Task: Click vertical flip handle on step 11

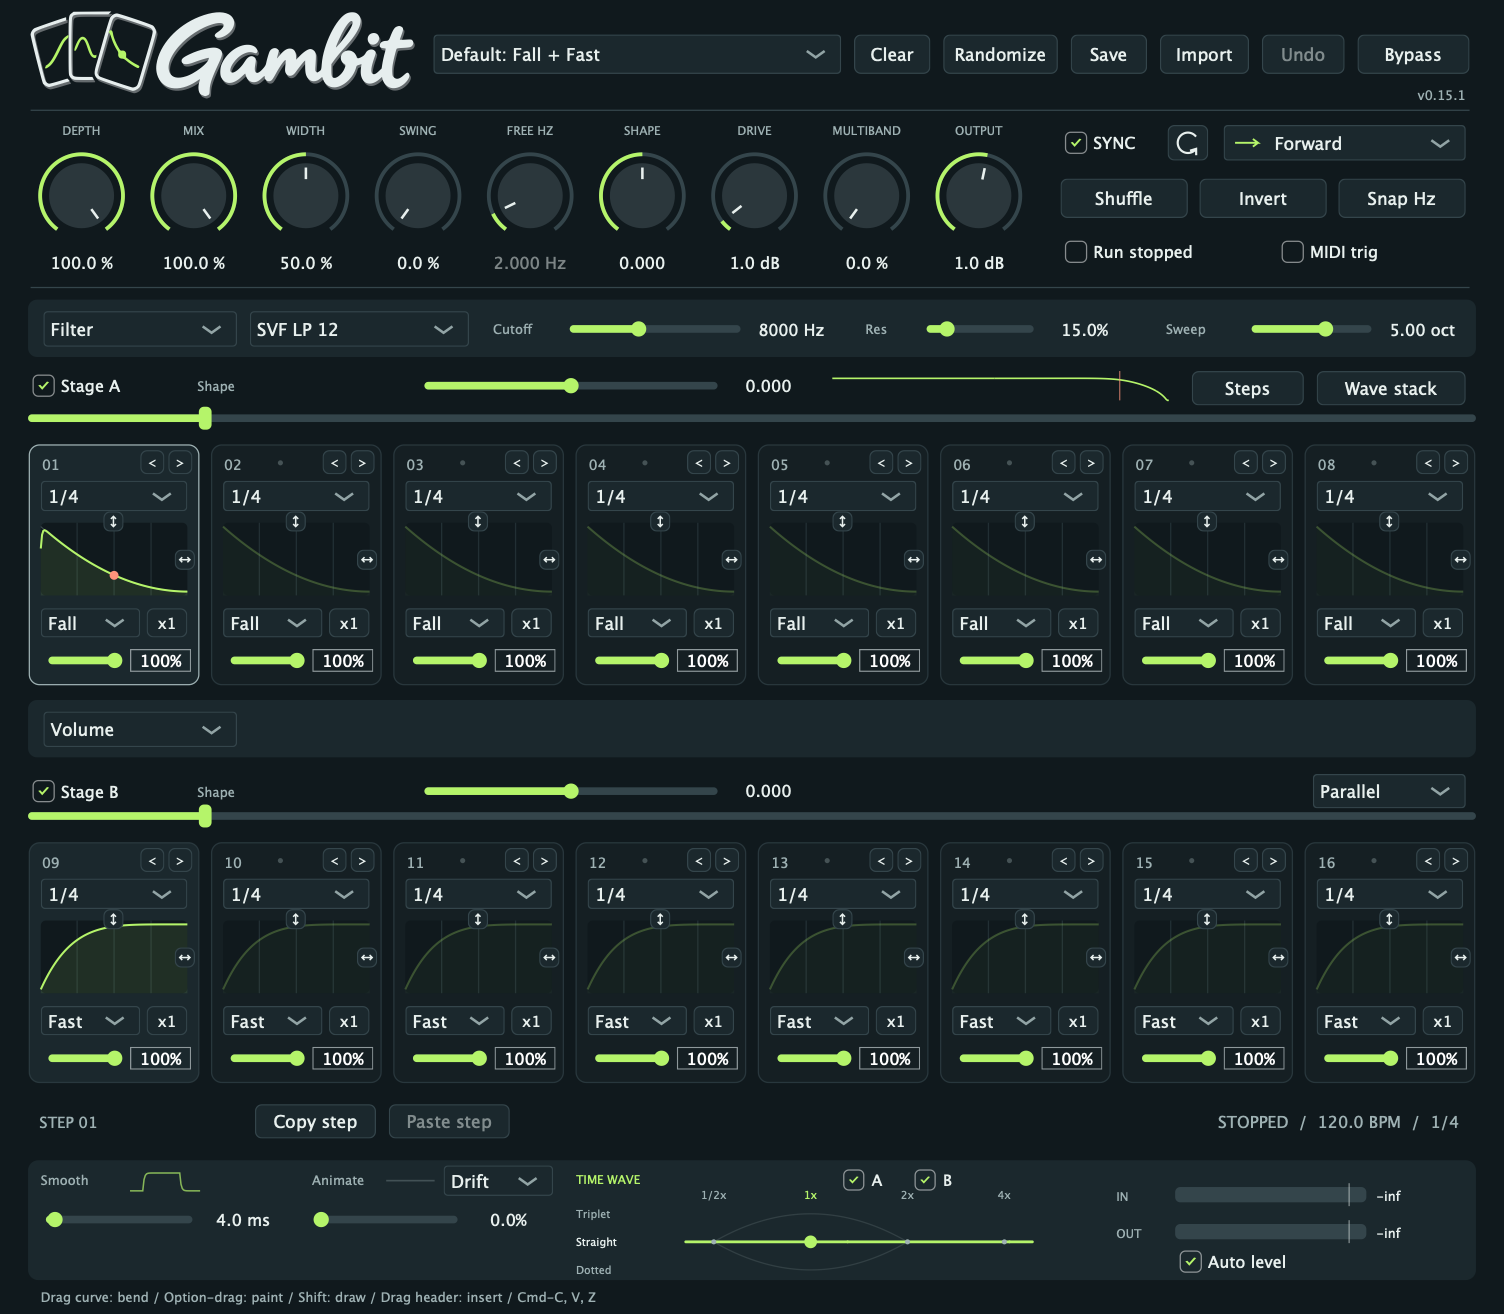Action: click(478, 919)
